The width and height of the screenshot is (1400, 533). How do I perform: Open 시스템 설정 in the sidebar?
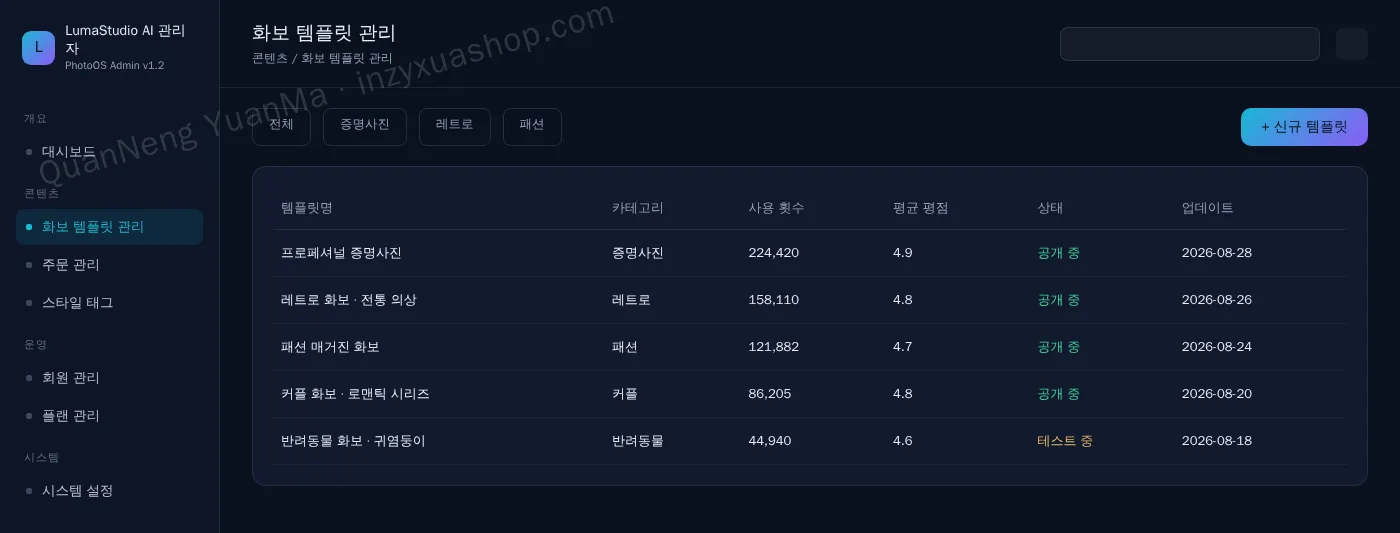(109, 491)
